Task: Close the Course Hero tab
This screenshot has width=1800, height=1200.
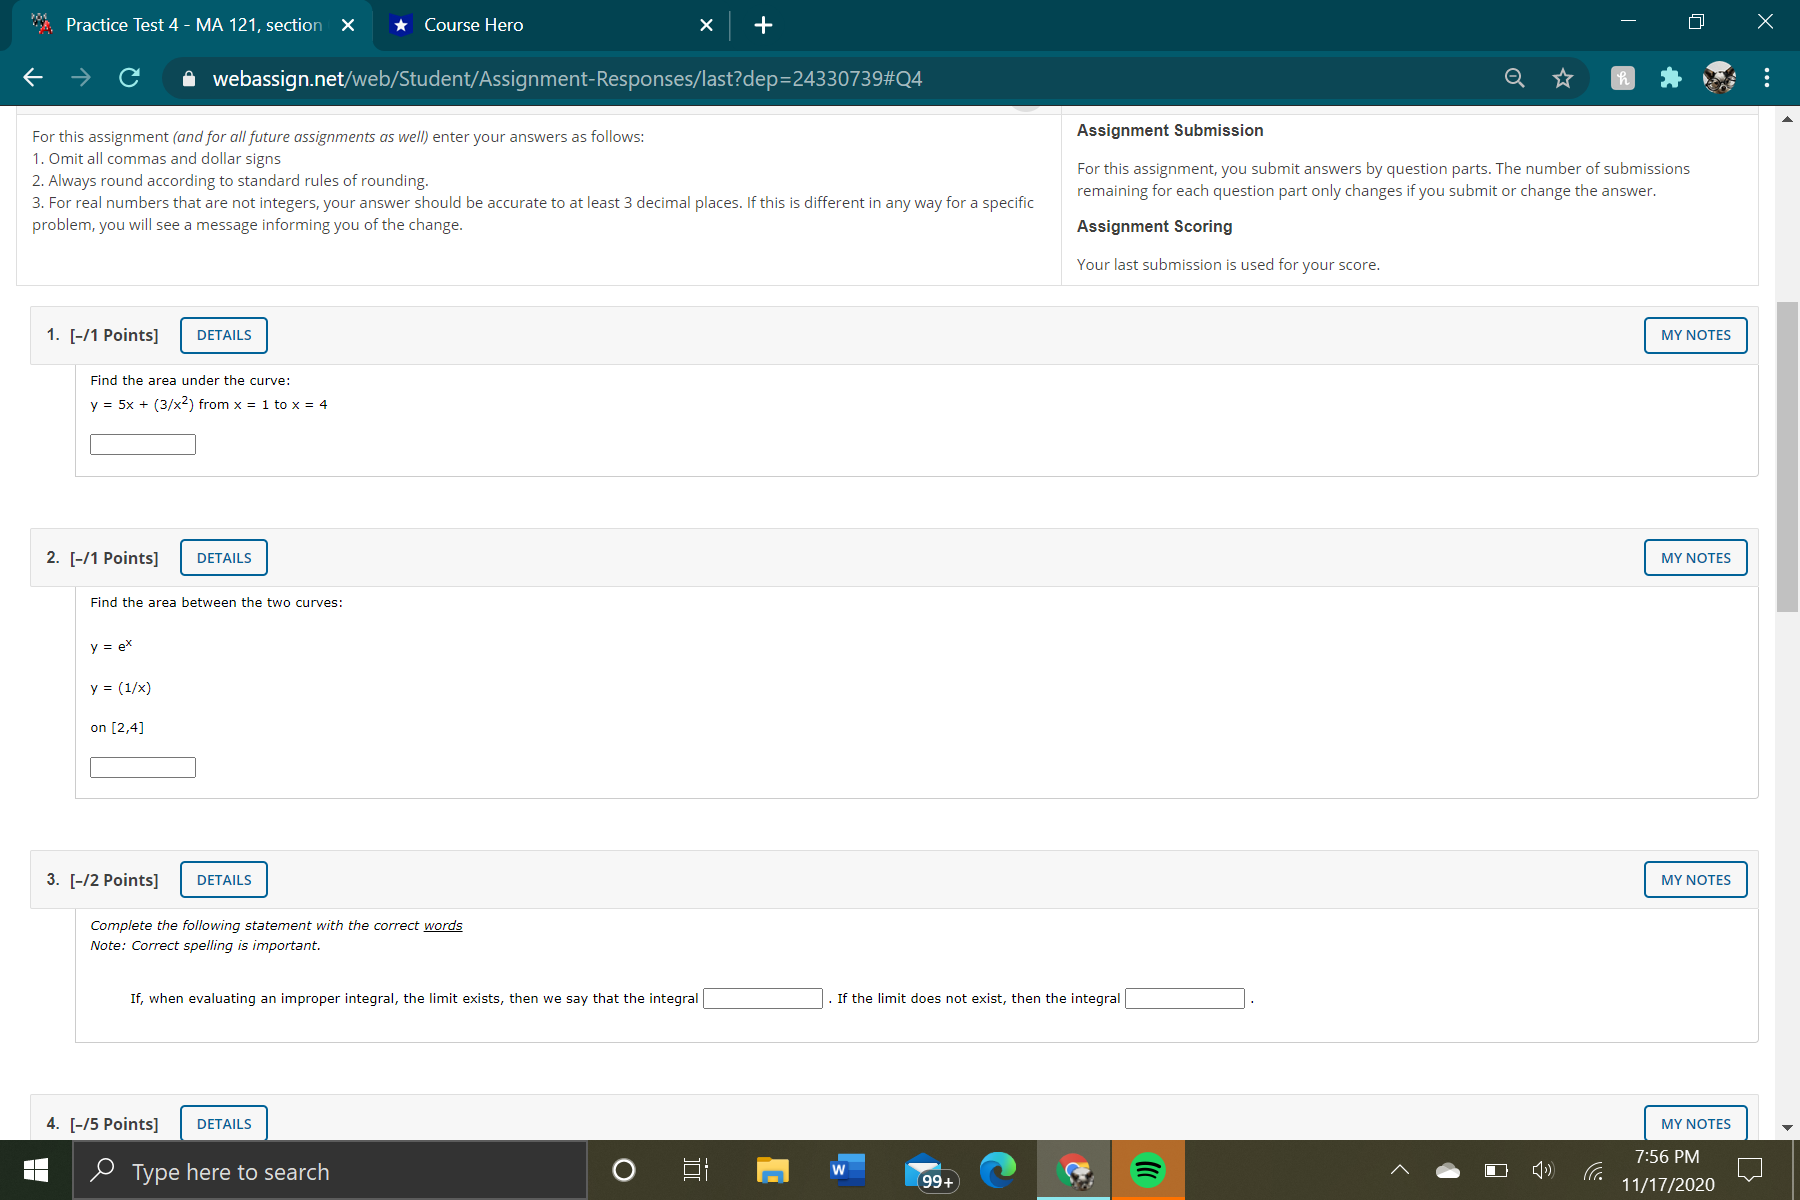Action: [x=706, y=25]
